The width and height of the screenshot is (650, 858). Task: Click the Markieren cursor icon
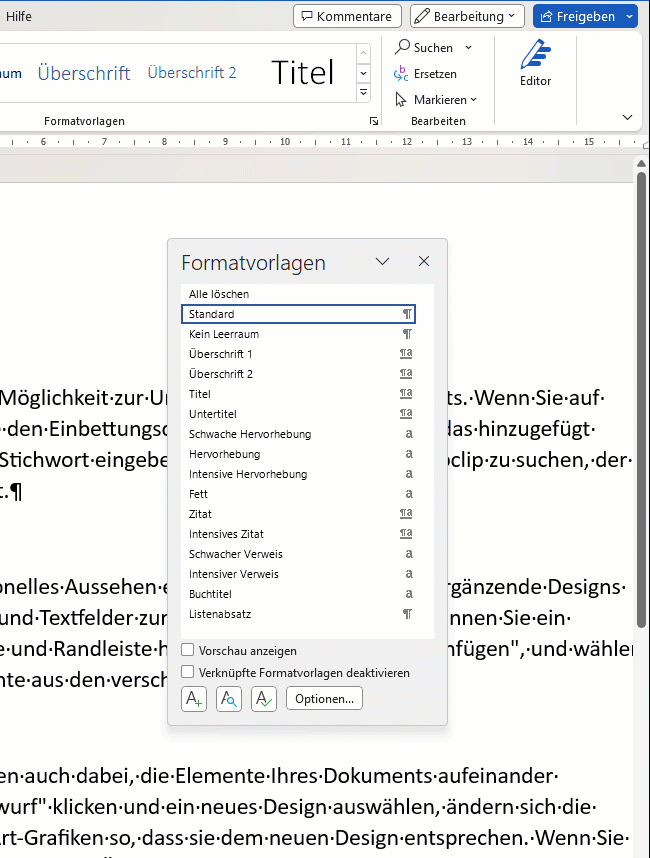(x=402, y=99)
